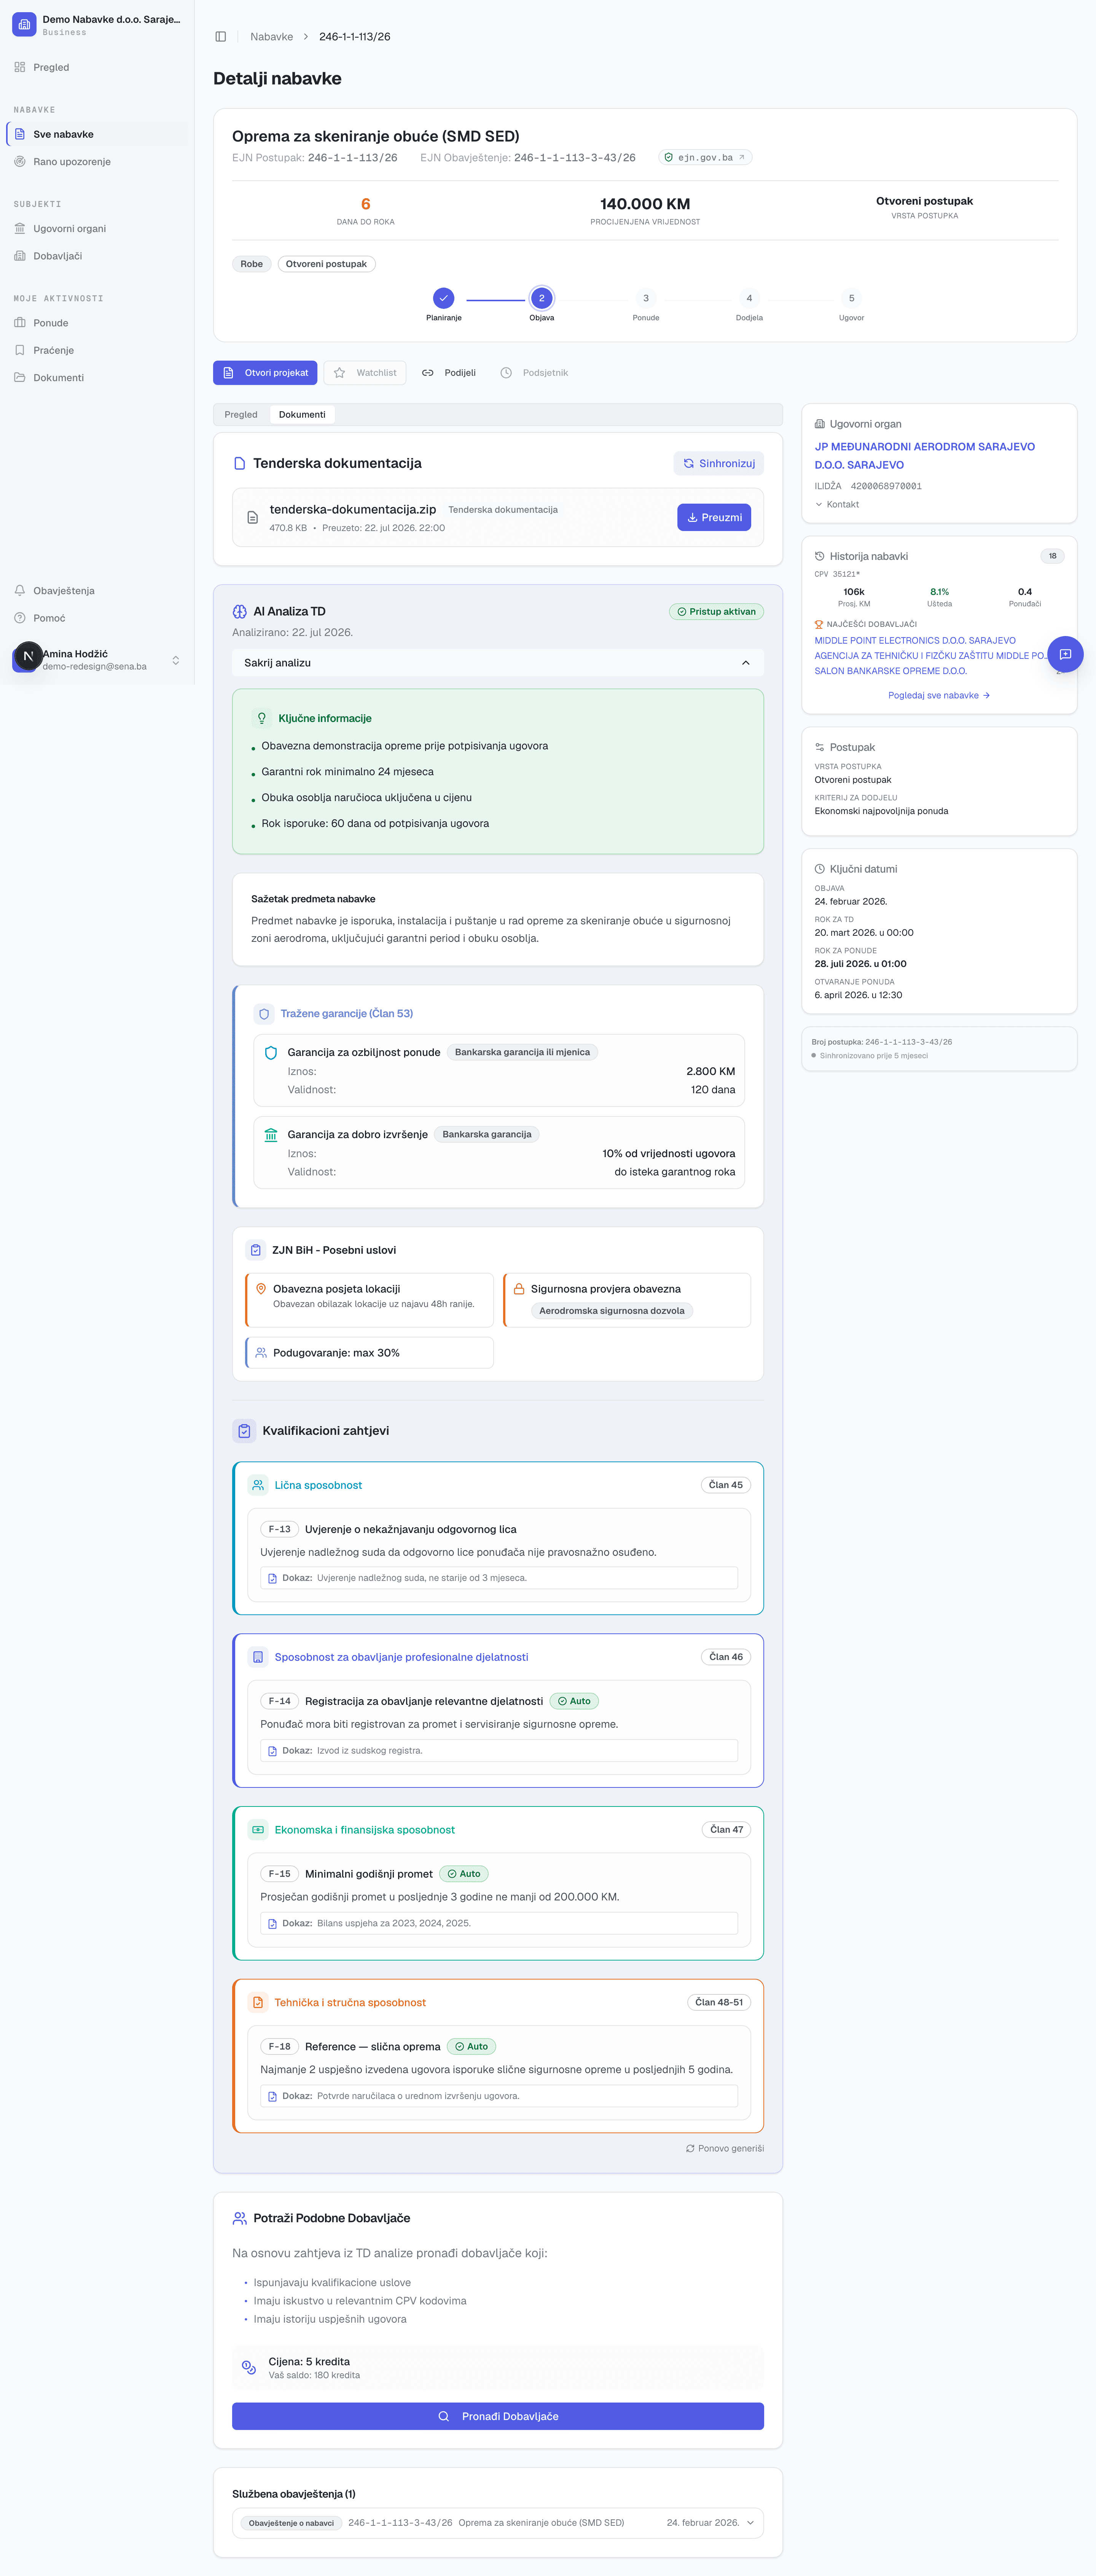Click the Lična sposobnost users icon

point(258,1485)
